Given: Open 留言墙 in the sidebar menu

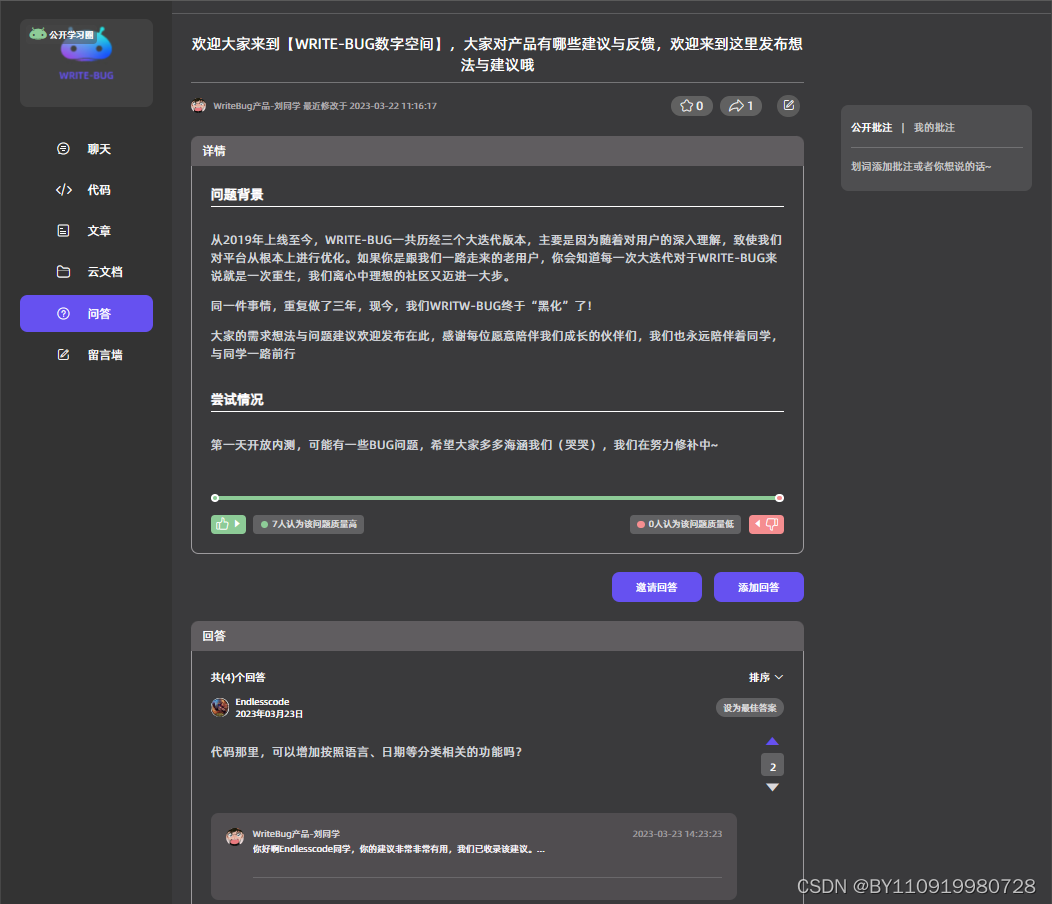Looking at the screenshot, I should click(x=87, y=354).
